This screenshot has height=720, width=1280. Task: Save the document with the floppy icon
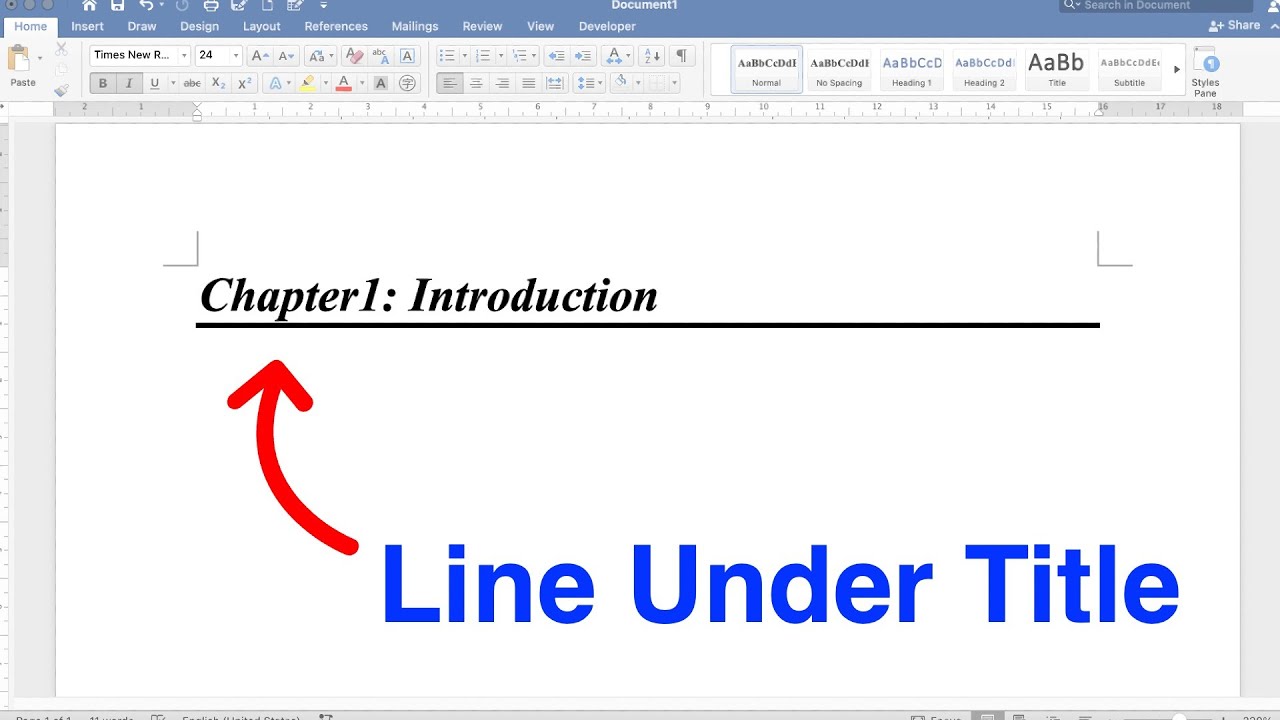point(118,5)
